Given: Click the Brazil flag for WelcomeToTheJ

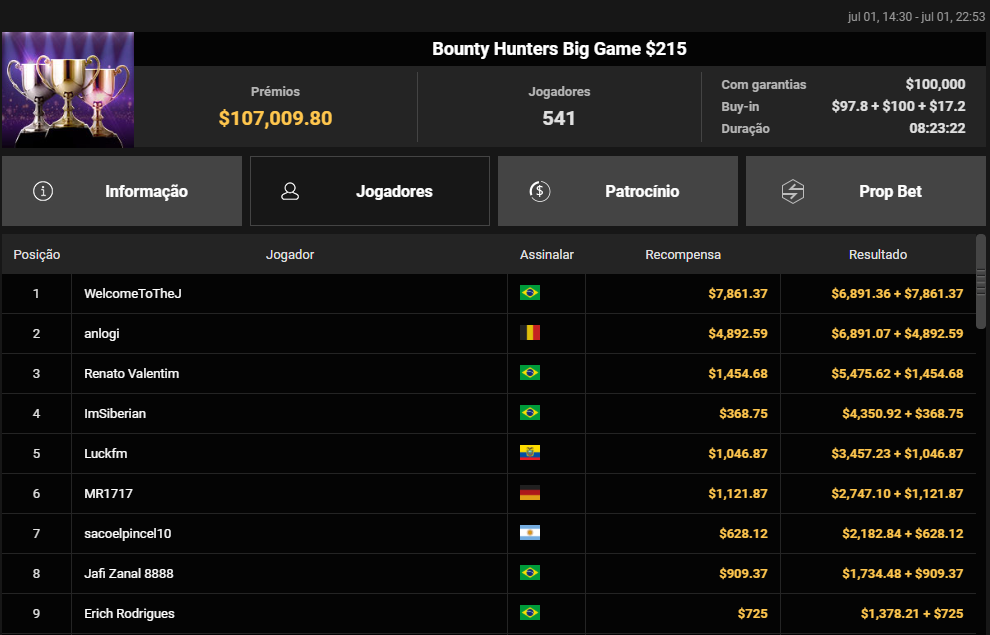Looking at the screenshot, I should [x=530, y=293].
